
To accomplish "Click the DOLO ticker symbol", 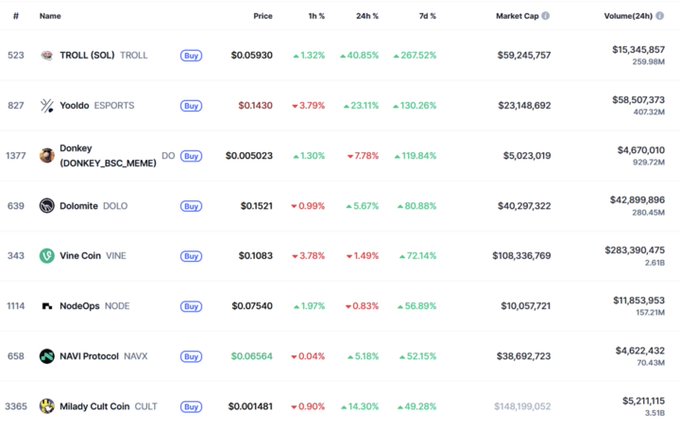I will pos(115,206).
